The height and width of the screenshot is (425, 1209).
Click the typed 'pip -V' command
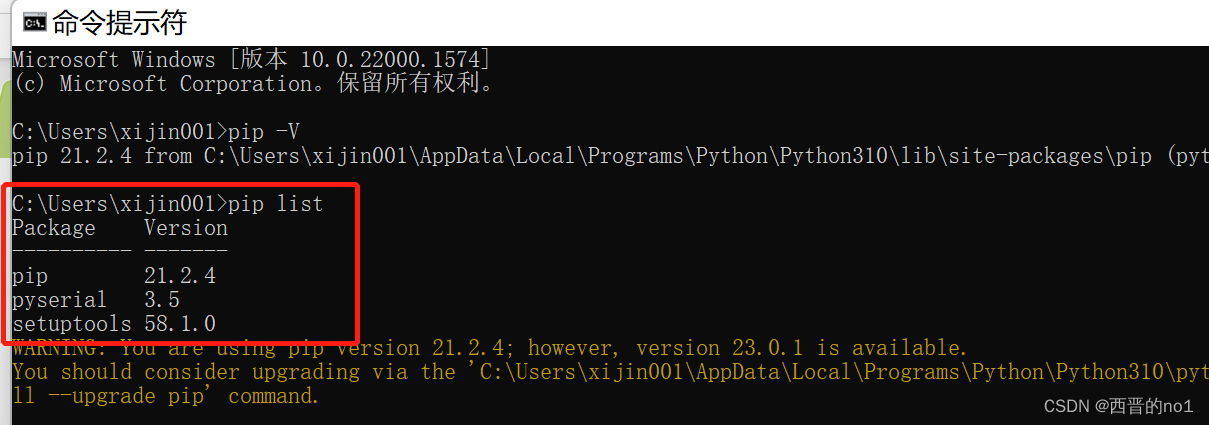tap(264, 132)
